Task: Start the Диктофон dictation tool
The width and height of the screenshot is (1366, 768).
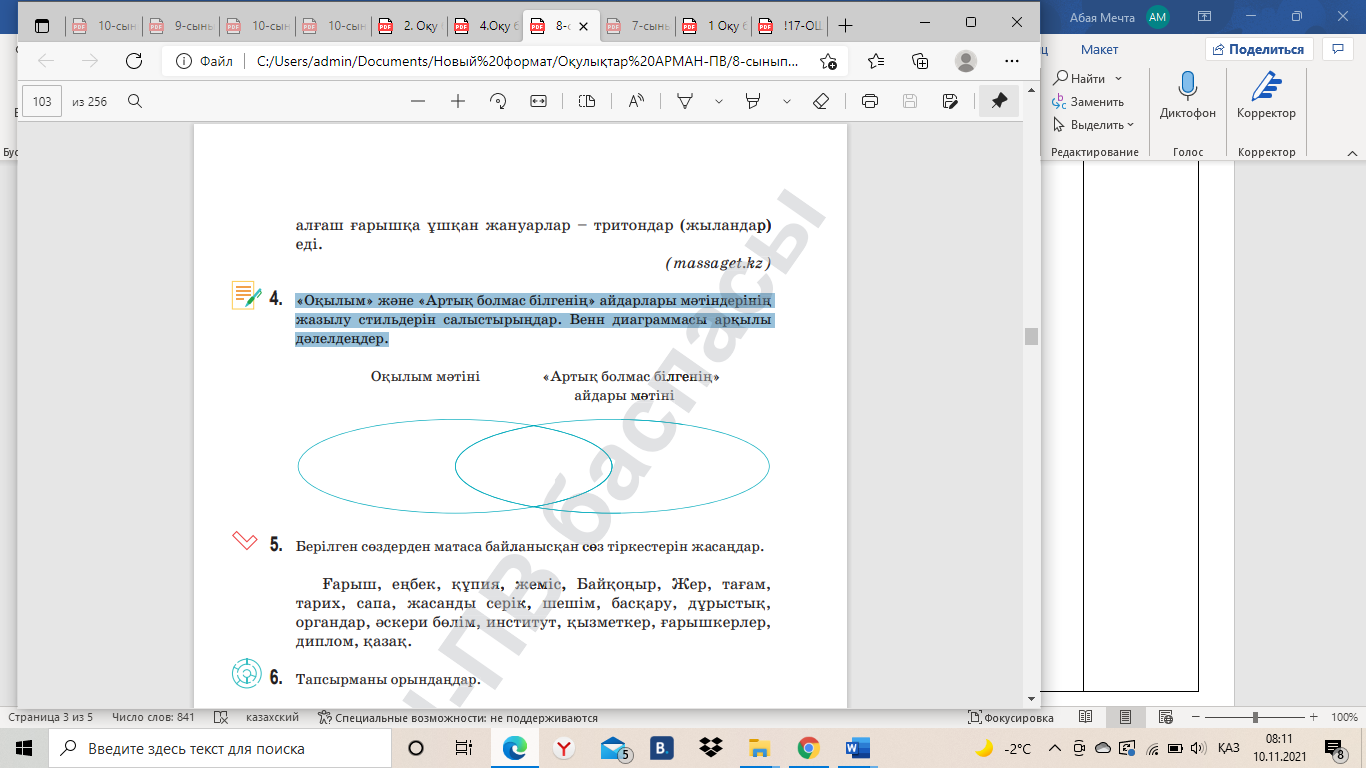Action: [1188, 96]
